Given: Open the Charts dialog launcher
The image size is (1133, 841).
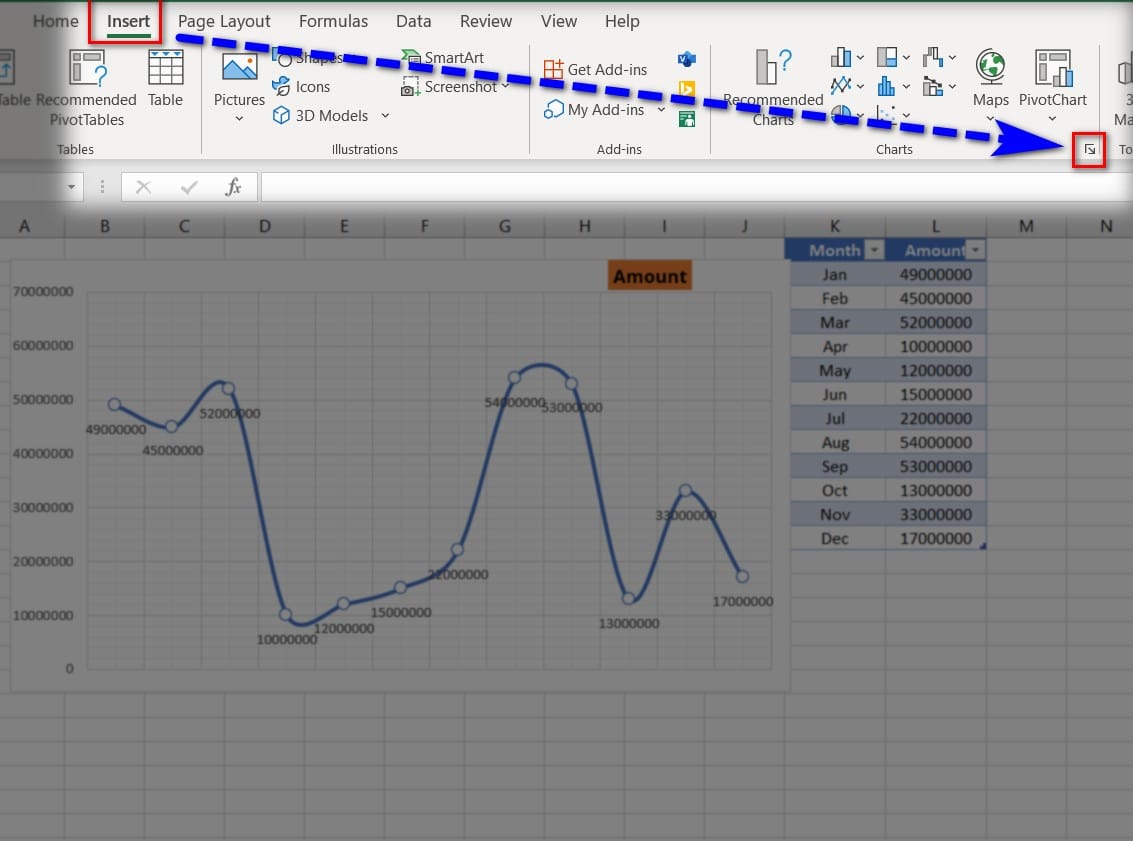Looking at the screenshot, I should point(1089,150).
